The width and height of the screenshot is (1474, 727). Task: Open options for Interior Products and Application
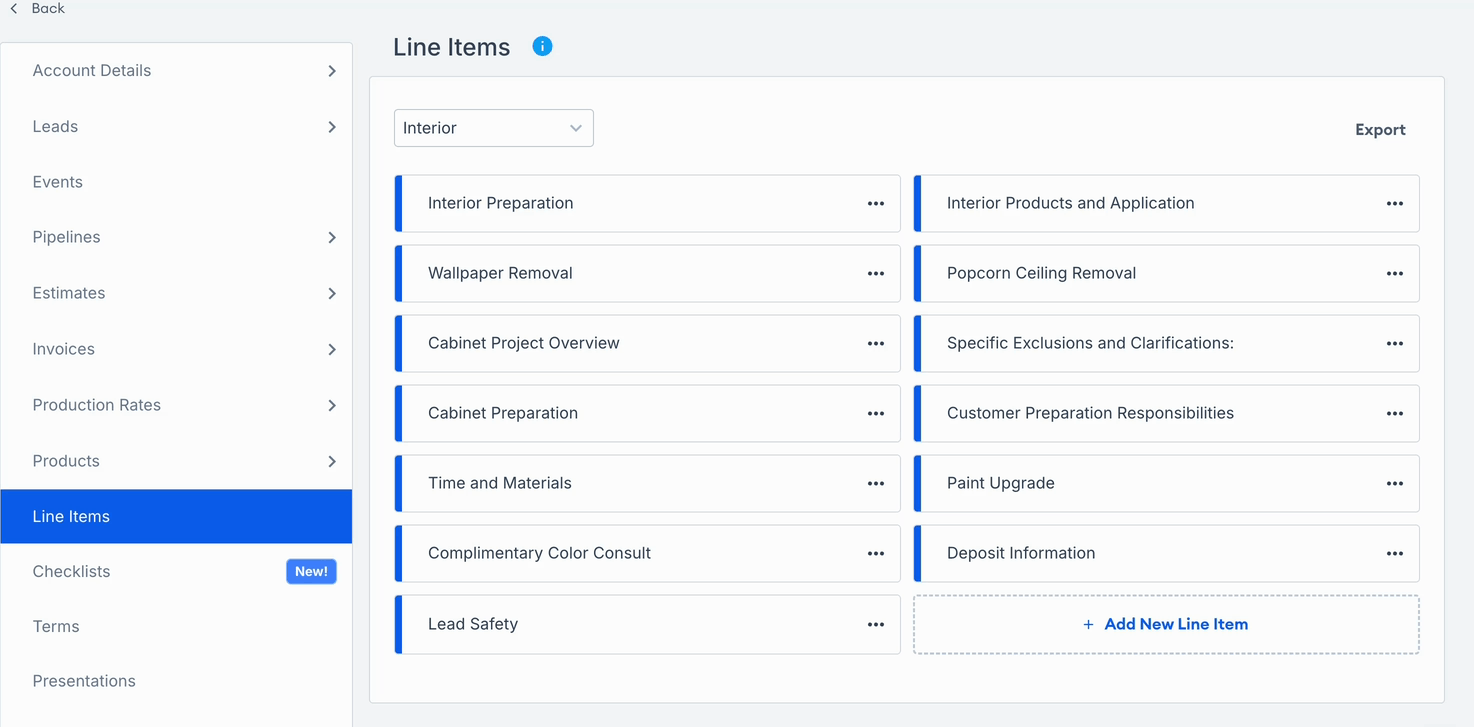(1395, 203)
